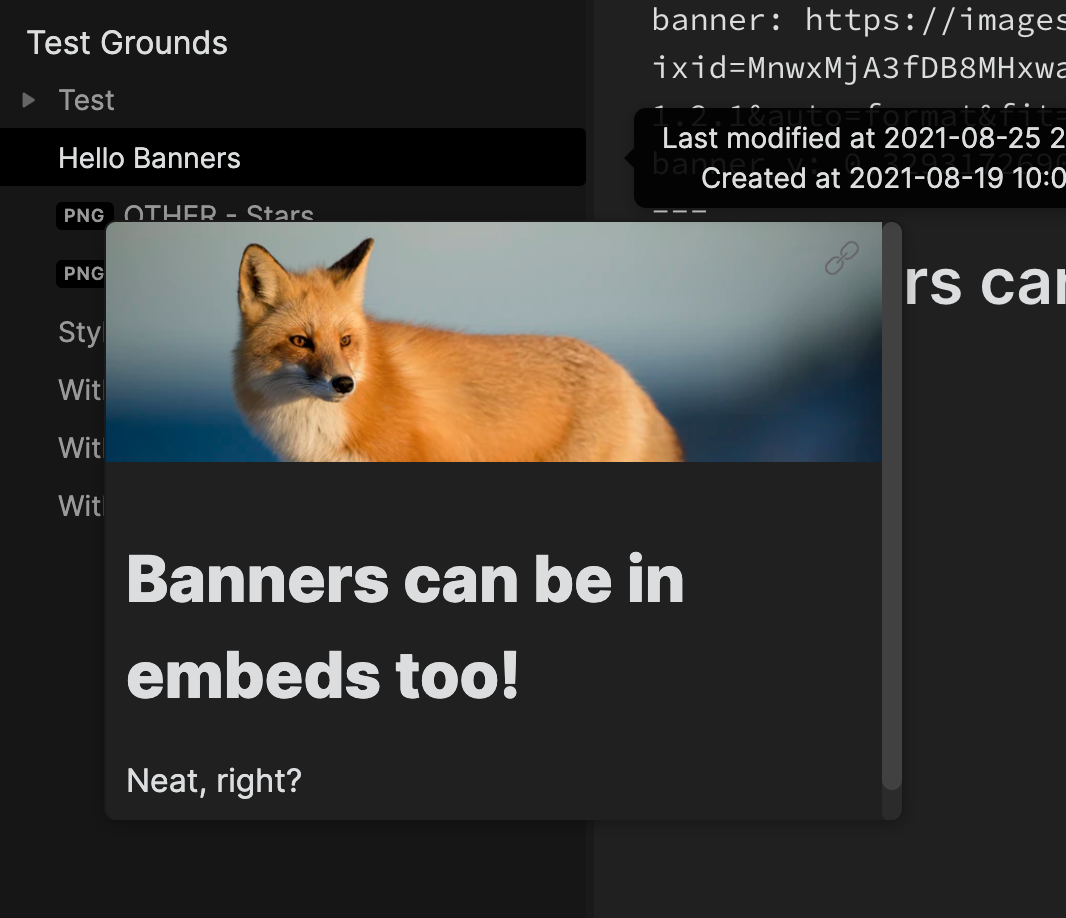The height and width of the screenshot is (918, 1066).
Task: Click the Test Grounds vault title
Action: 127,43
